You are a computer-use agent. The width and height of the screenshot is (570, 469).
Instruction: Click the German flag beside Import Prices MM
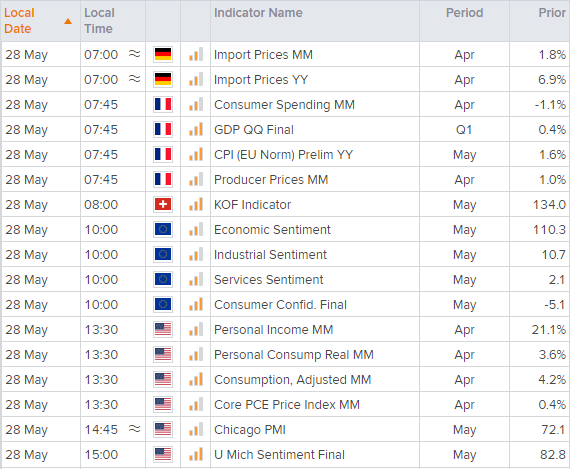coord(163,55)
